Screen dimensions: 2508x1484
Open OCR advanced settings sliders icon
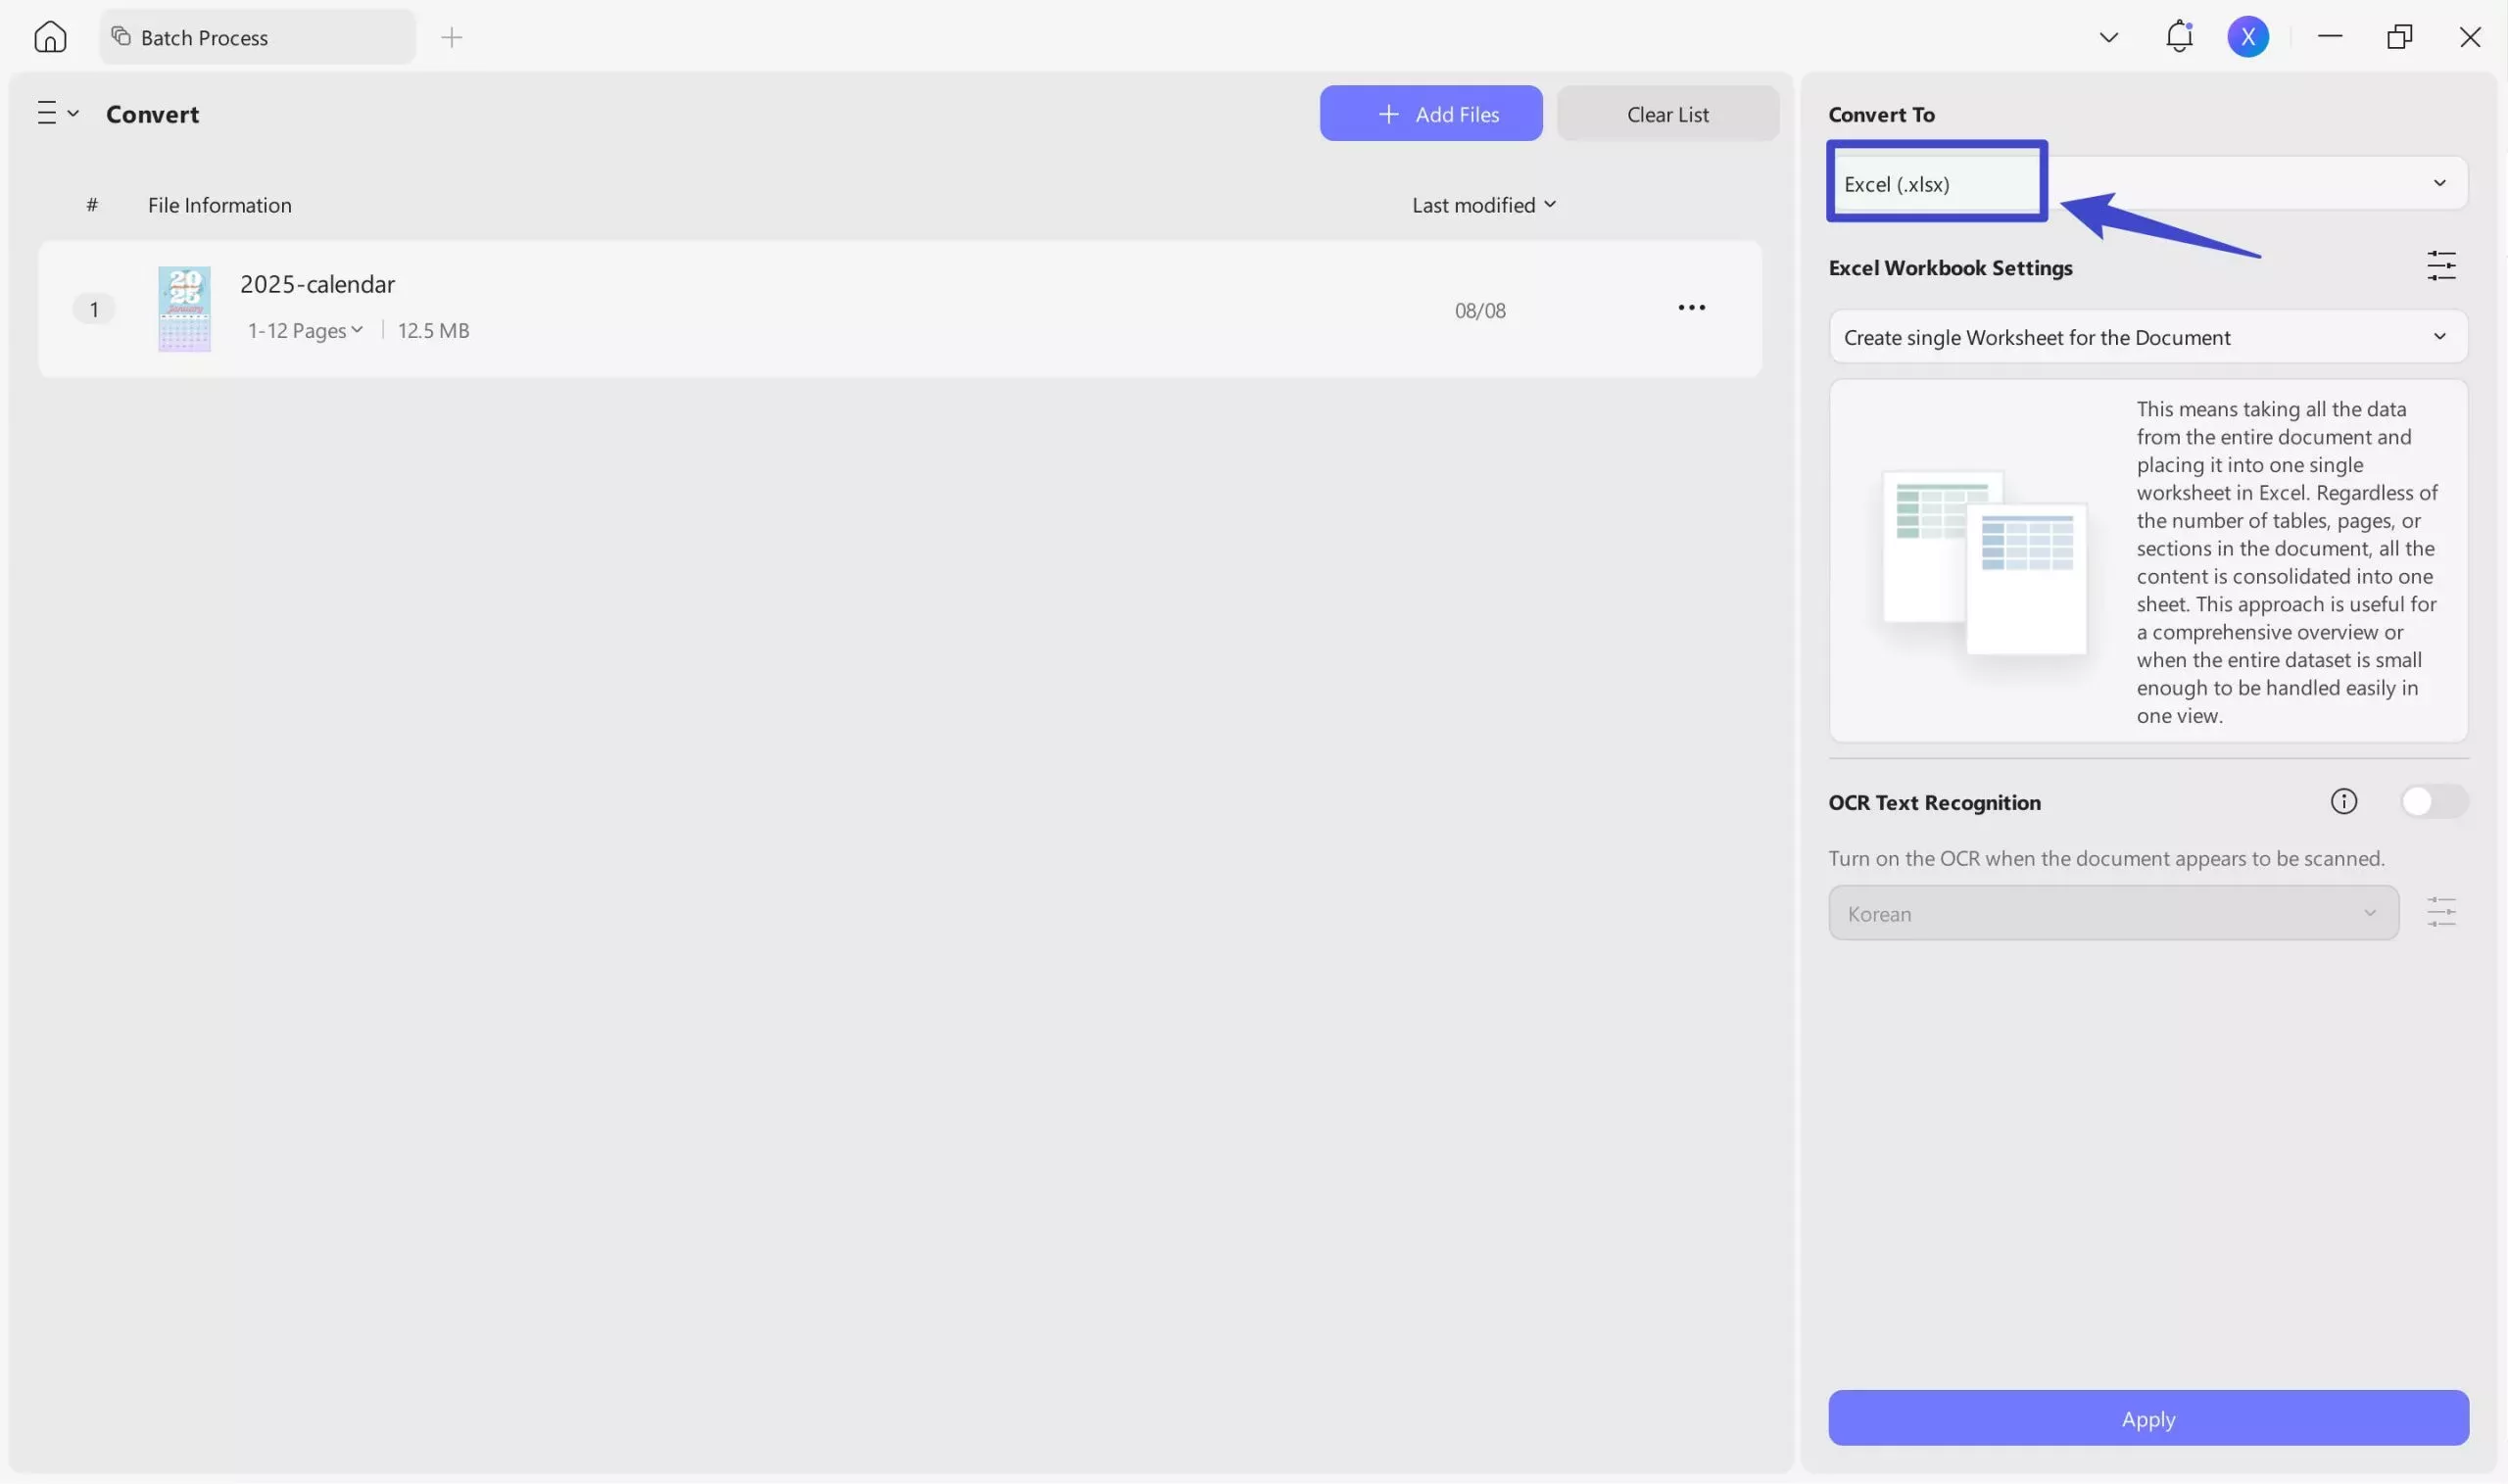[x=2440, y=912]
